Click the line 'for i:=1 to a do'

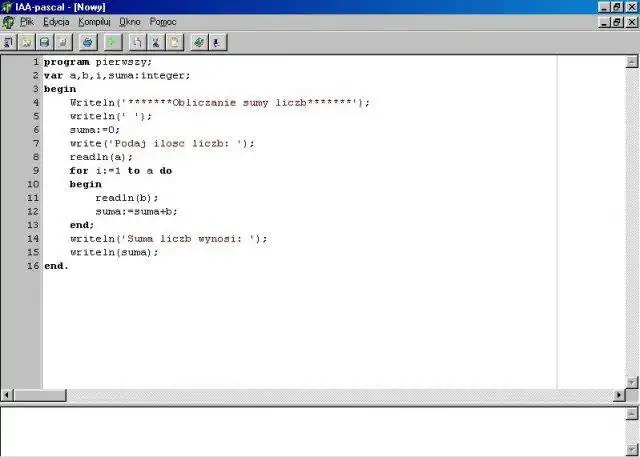point(121,171)
